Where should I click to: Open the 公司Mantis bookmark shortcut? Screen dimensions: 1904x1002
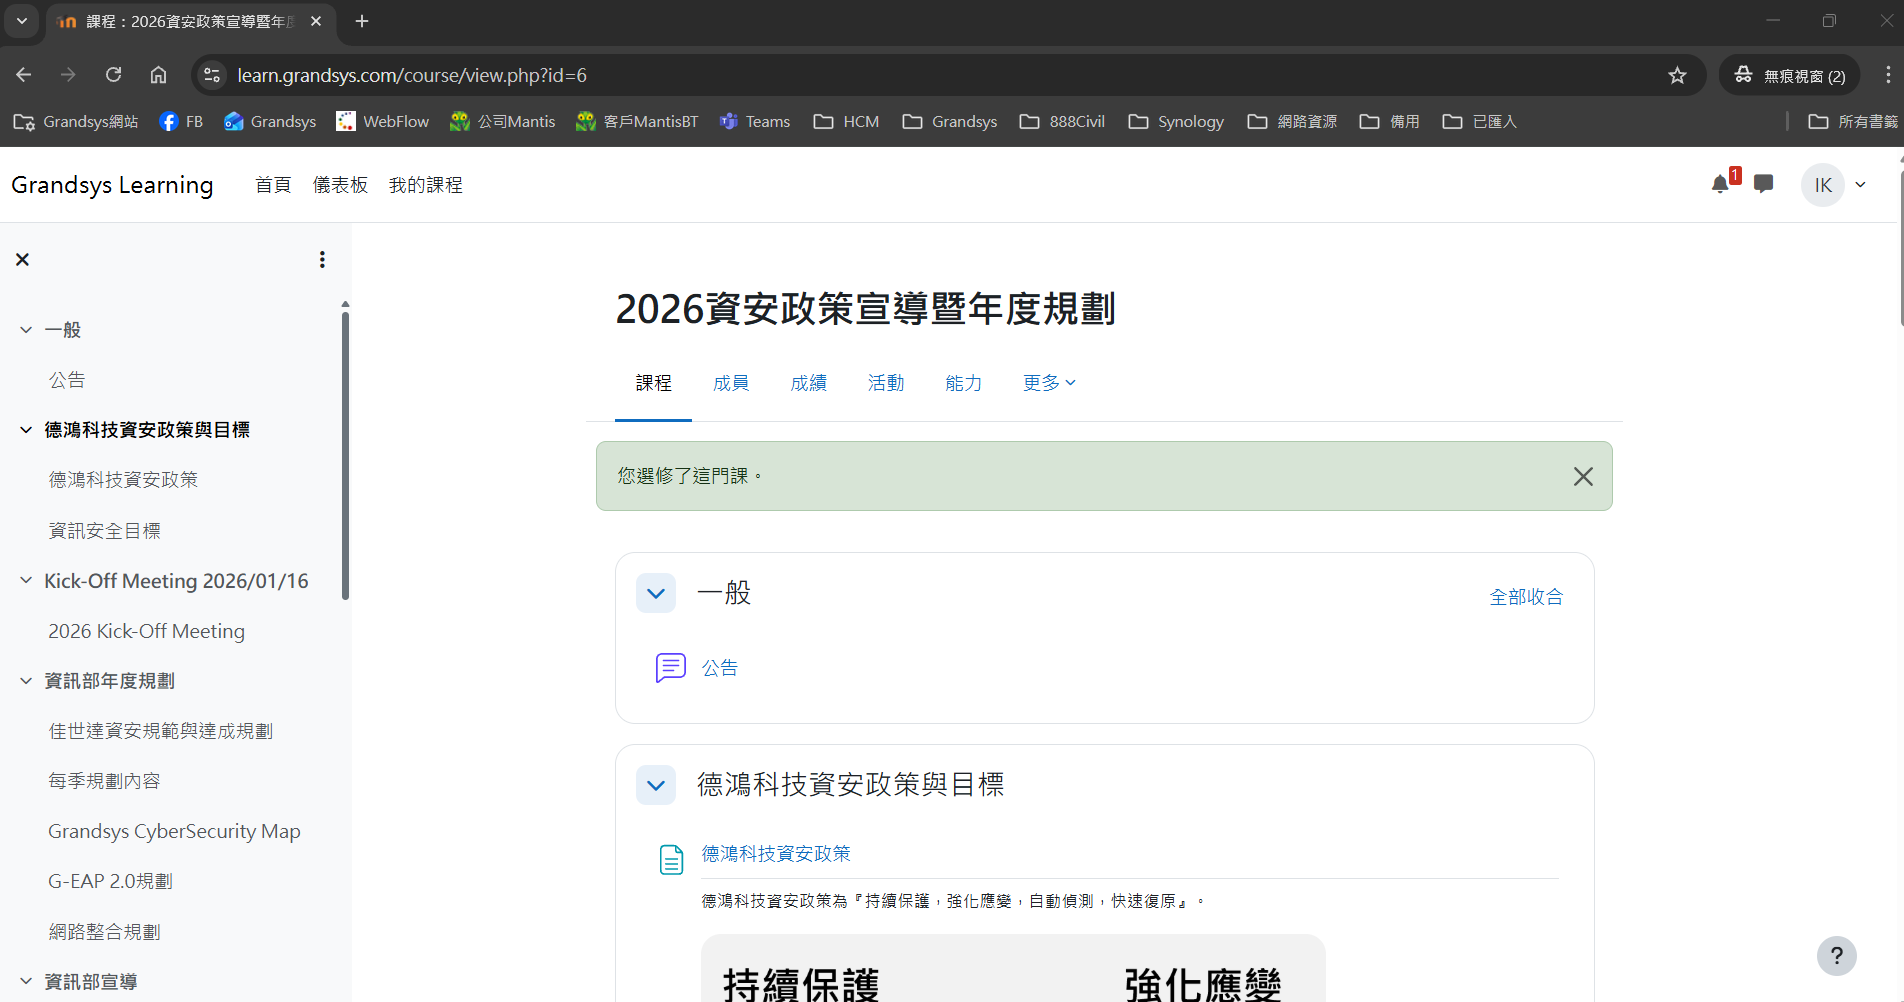pos(502,121)
